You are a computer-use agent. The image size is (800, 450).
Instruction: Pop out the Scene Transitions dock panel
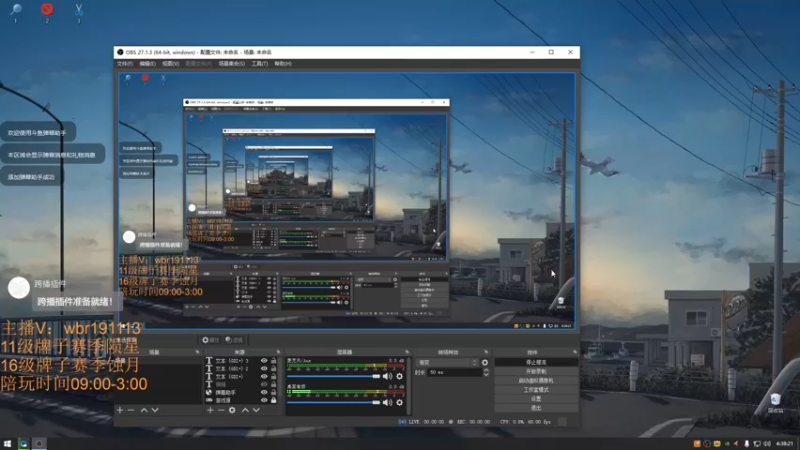click(x=486, y=352)
